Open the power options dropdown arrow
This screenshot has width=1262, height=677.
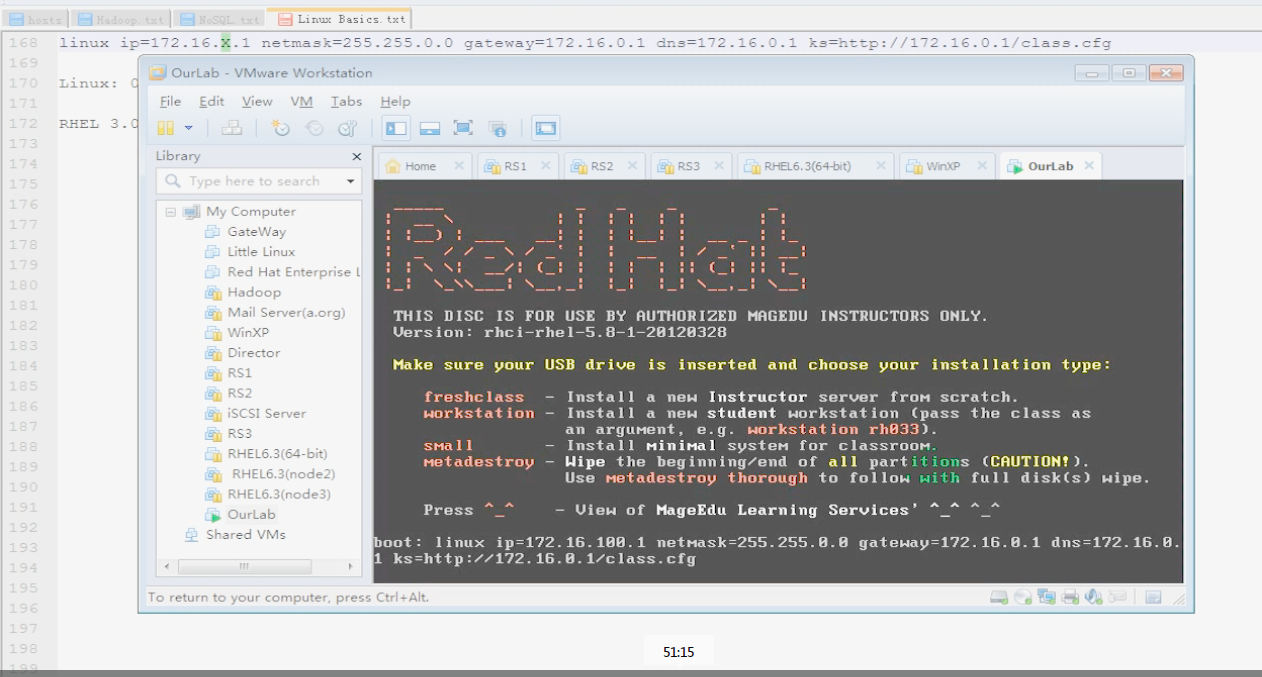click(x=188, y=128)
